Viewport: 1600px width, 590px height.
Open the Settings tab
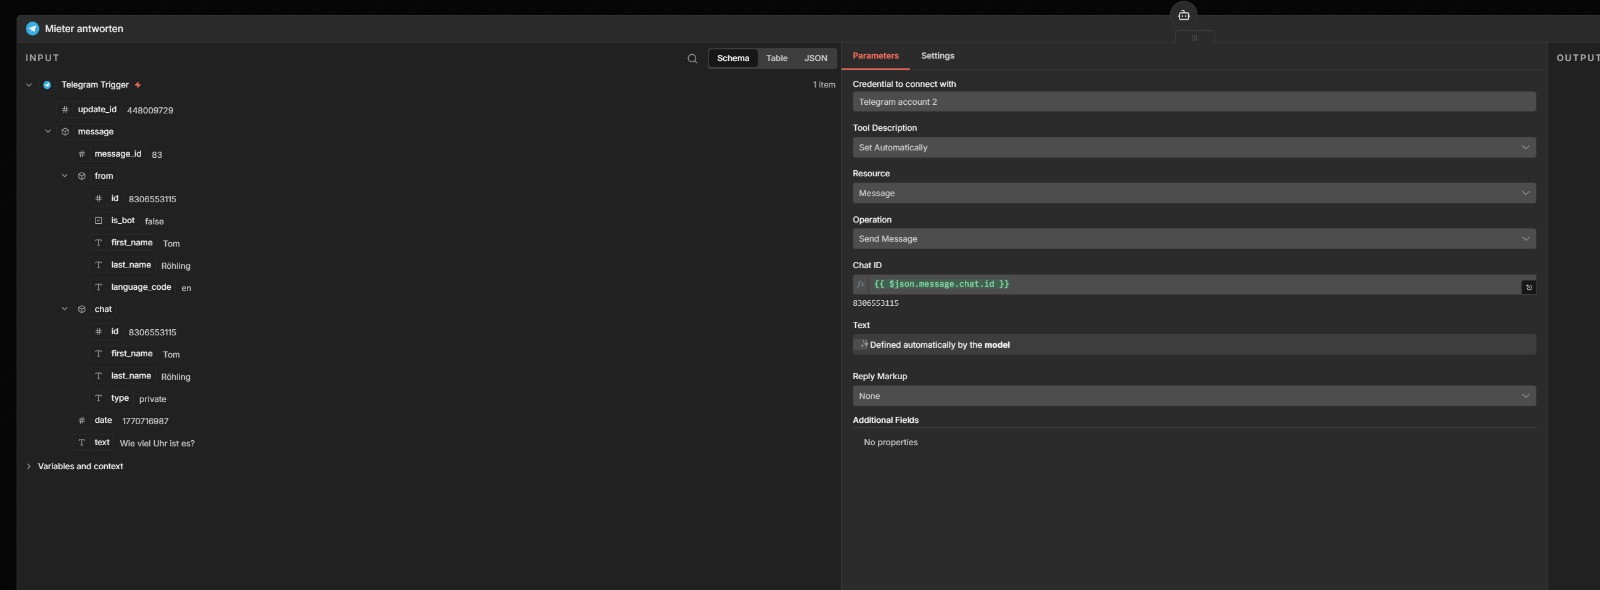point(937,56)
